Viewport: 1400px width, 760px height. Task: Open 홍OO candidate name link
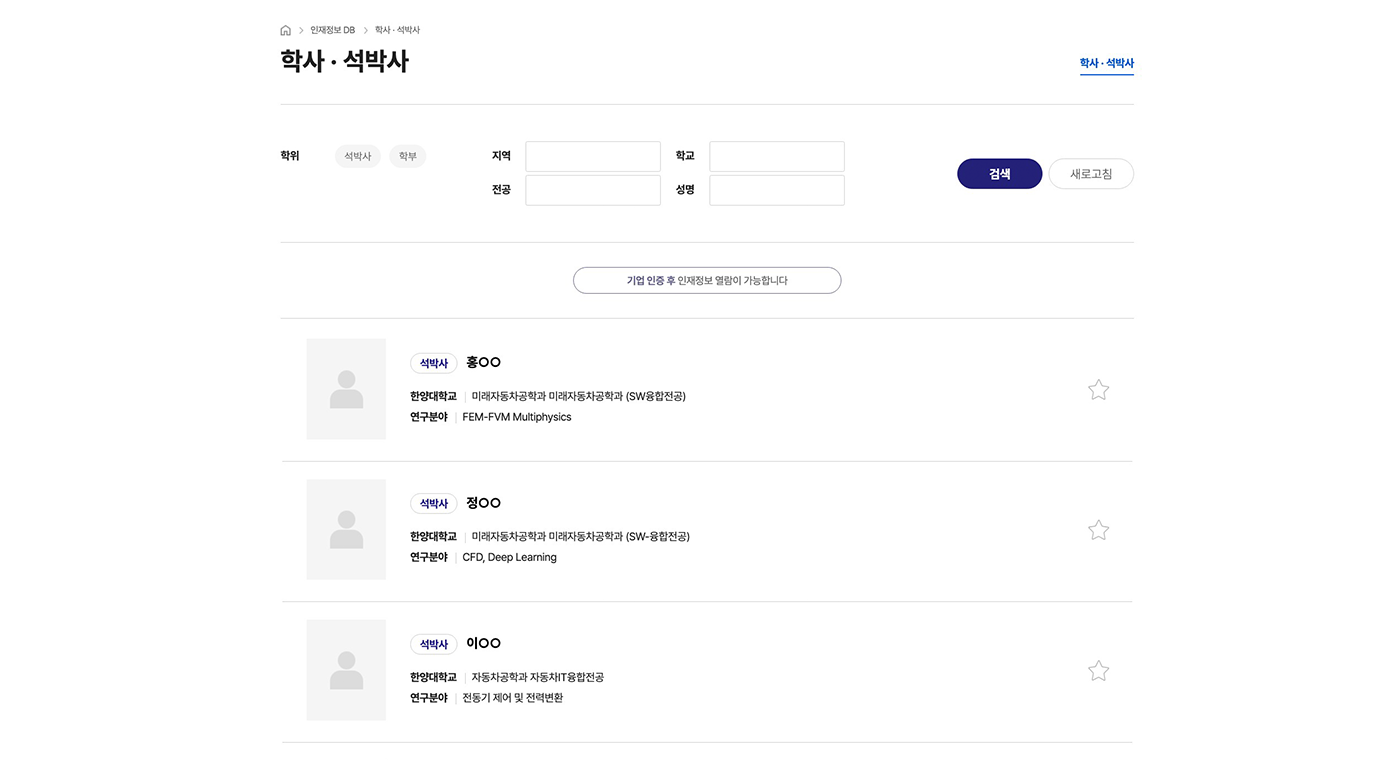point(483,362)
